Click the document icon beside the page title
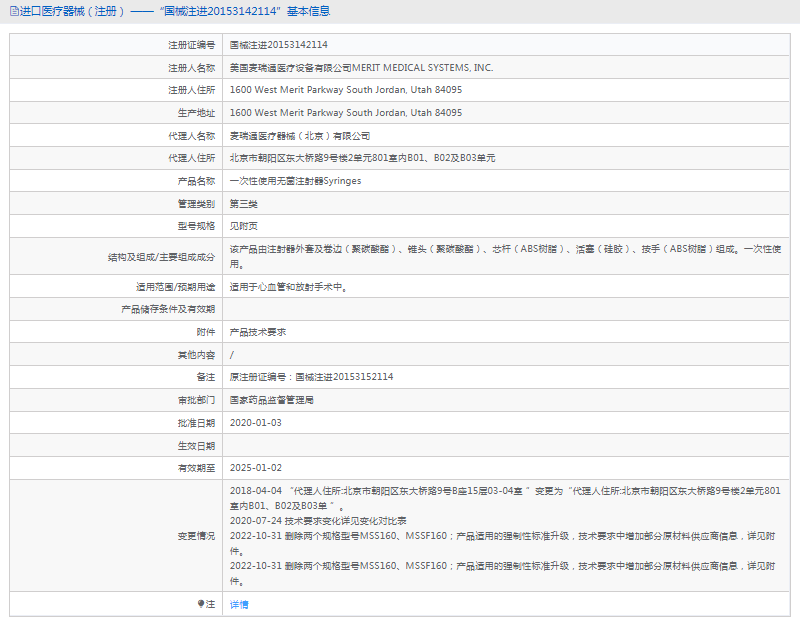Image resolution: width=800 pixels, height=622 pixels. [14, 12]
